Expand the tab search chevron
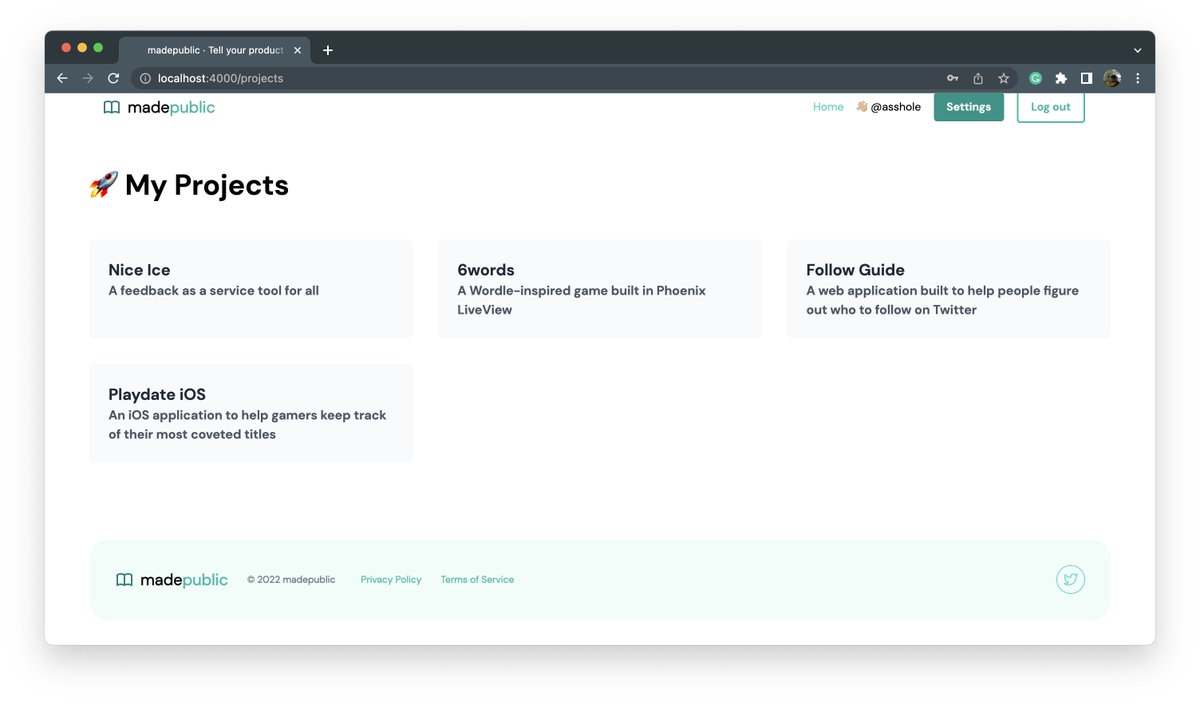Viewport: 1200px width, 704px height. (x=1137, y=50)
